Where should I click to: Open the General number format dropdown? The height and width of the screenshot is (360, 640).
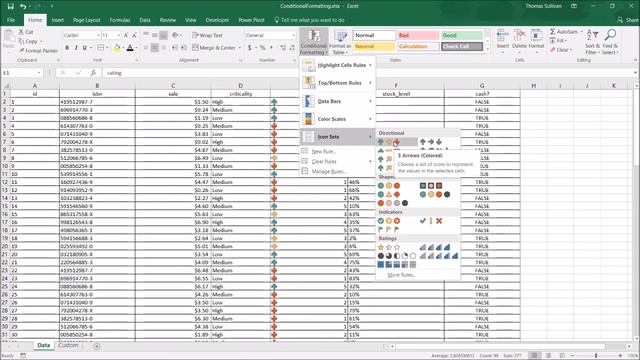click(293, 36)
